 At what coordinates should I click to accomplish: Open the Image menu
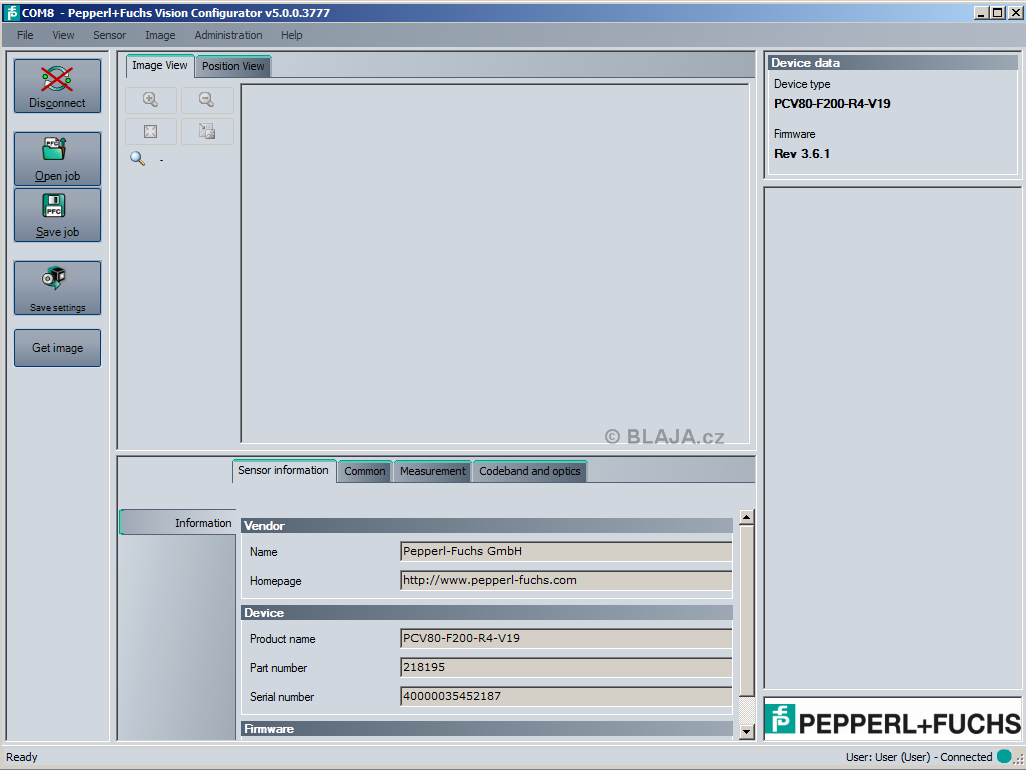pos(160,35)
